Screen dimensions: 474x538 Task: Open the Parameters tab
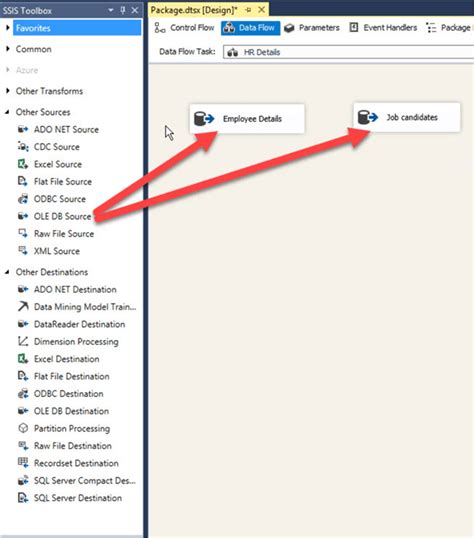pyautogui.click(x=312, y=27)
